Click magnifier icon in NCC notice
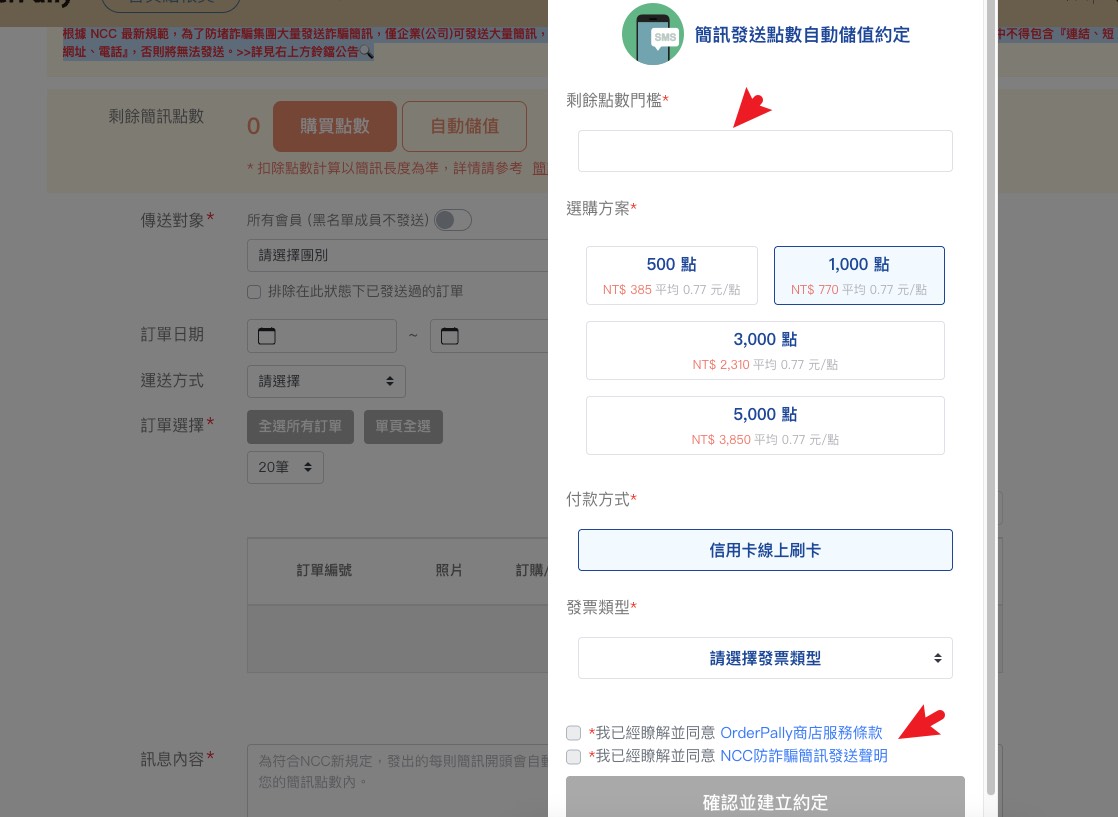This screenshot has height=817, width=1118. coord(366,51)
